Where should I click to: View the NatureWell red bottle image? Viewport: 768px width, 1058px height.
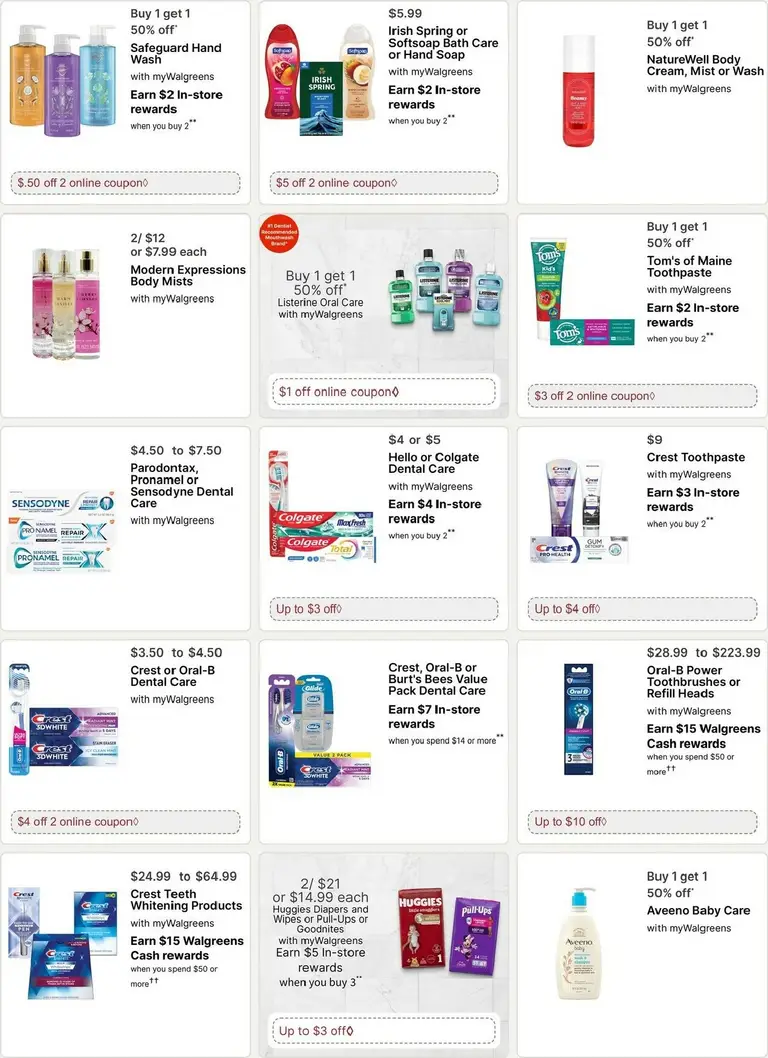click(579, 91)
